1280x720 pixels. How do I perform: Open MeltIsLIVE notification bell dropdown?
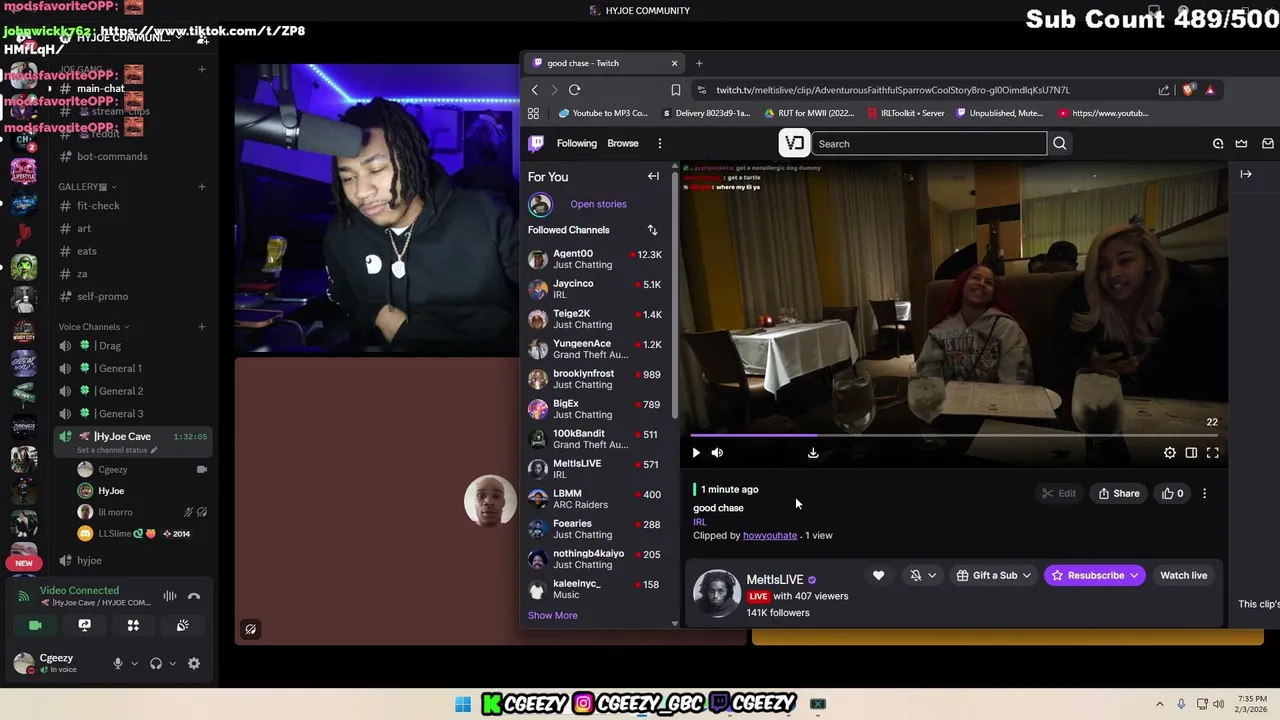tap(923, 575)
